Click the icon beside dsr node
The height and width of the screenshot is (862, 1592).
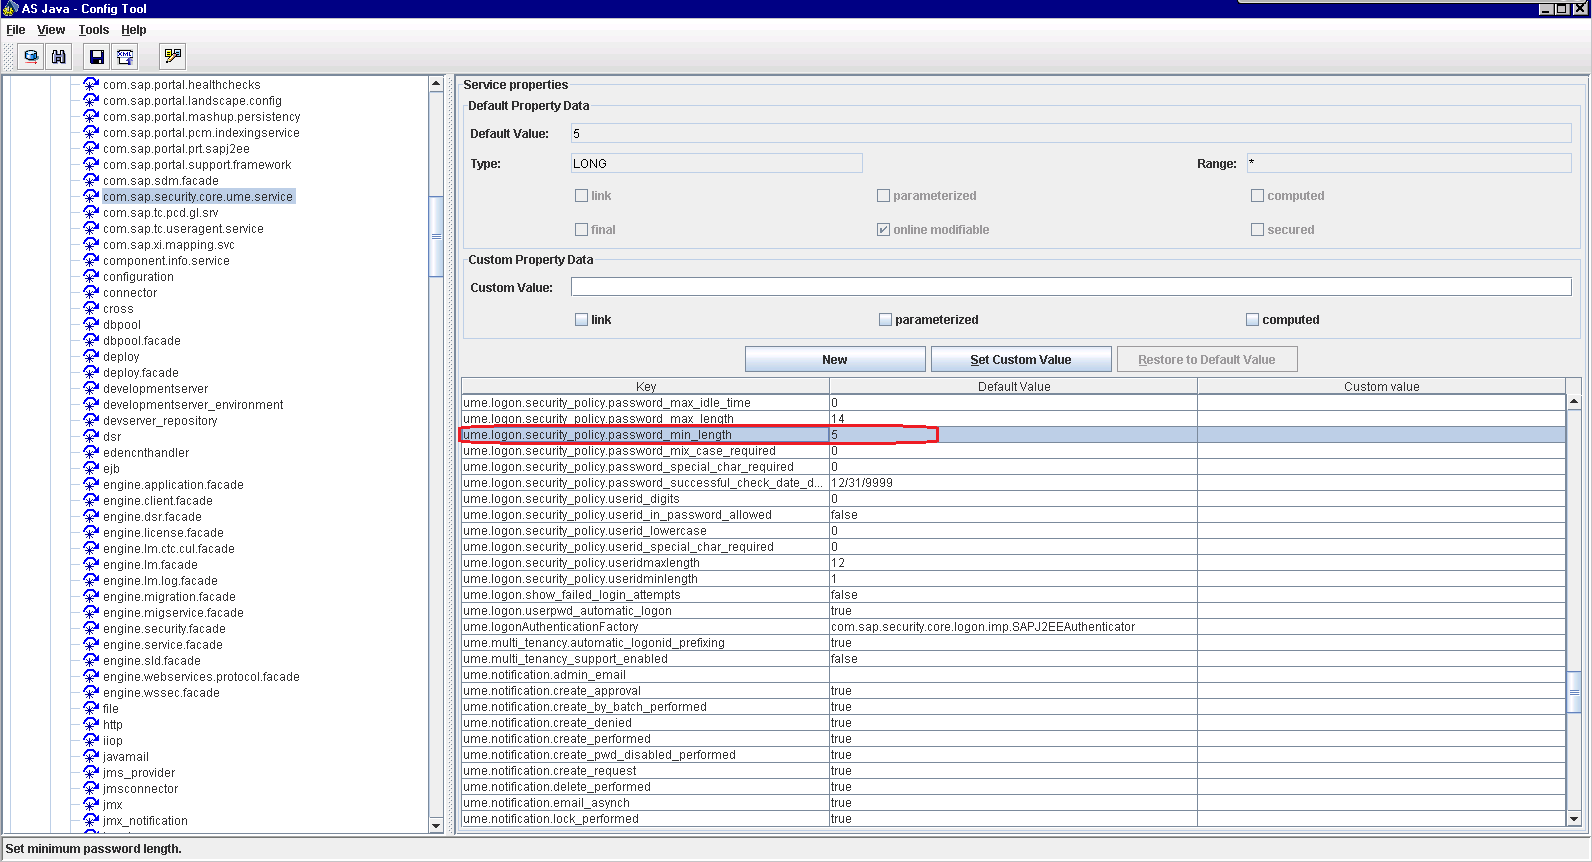[91, 436]
